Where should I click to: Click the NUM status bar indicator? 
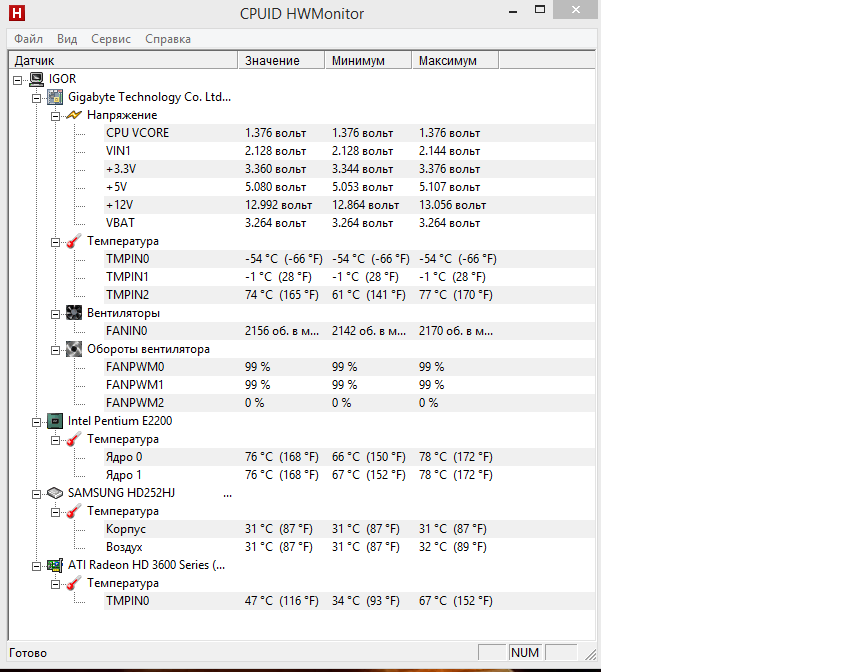pyautogui.click(x=525, y=653)
